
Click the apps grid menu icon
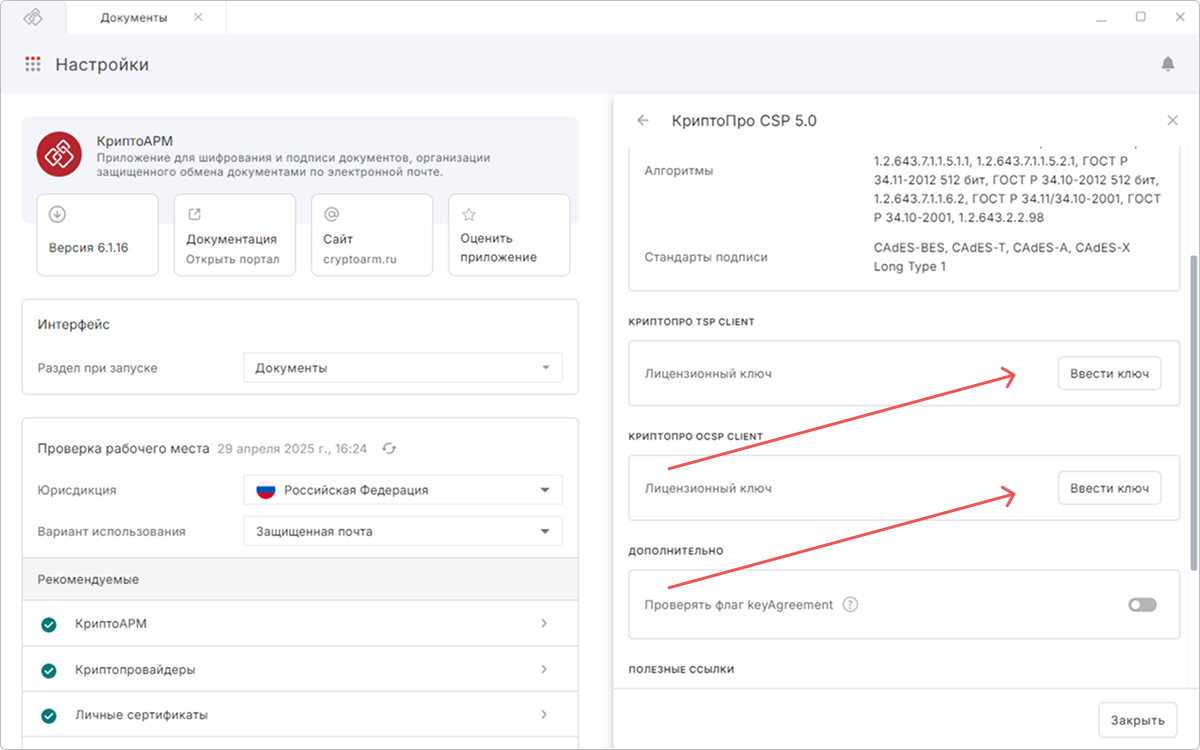[x=33, y=64]
